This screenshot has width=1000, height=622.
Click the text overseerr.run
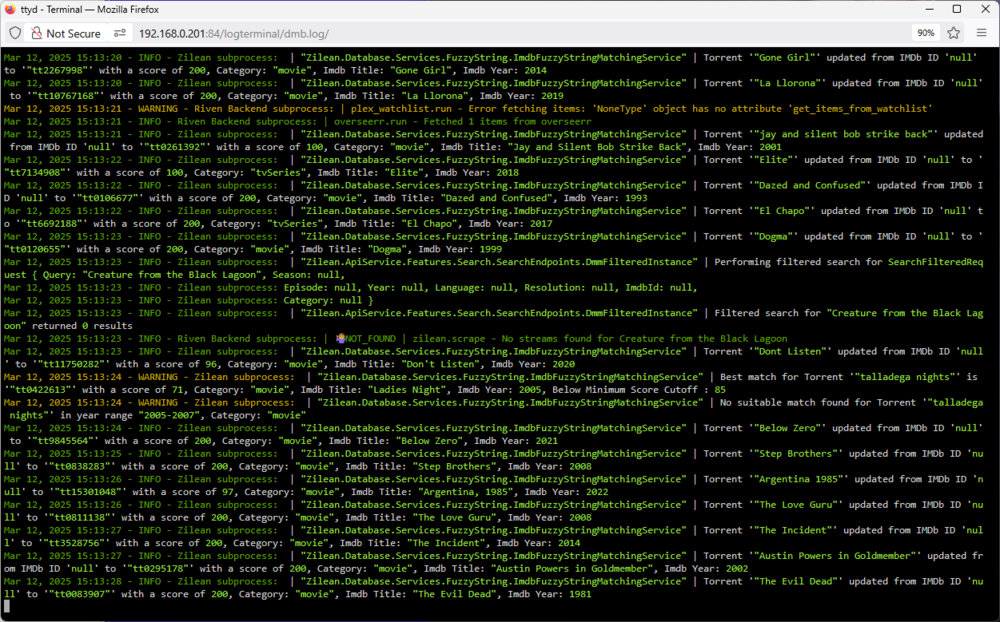coord(370,121)
